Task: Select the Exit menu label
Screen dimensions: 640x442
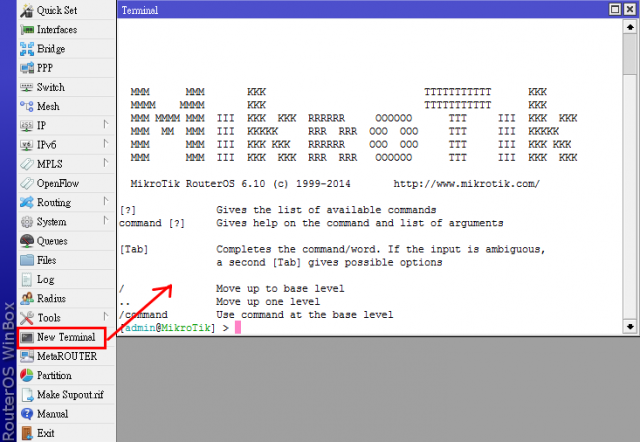Action: pos(45,433)
